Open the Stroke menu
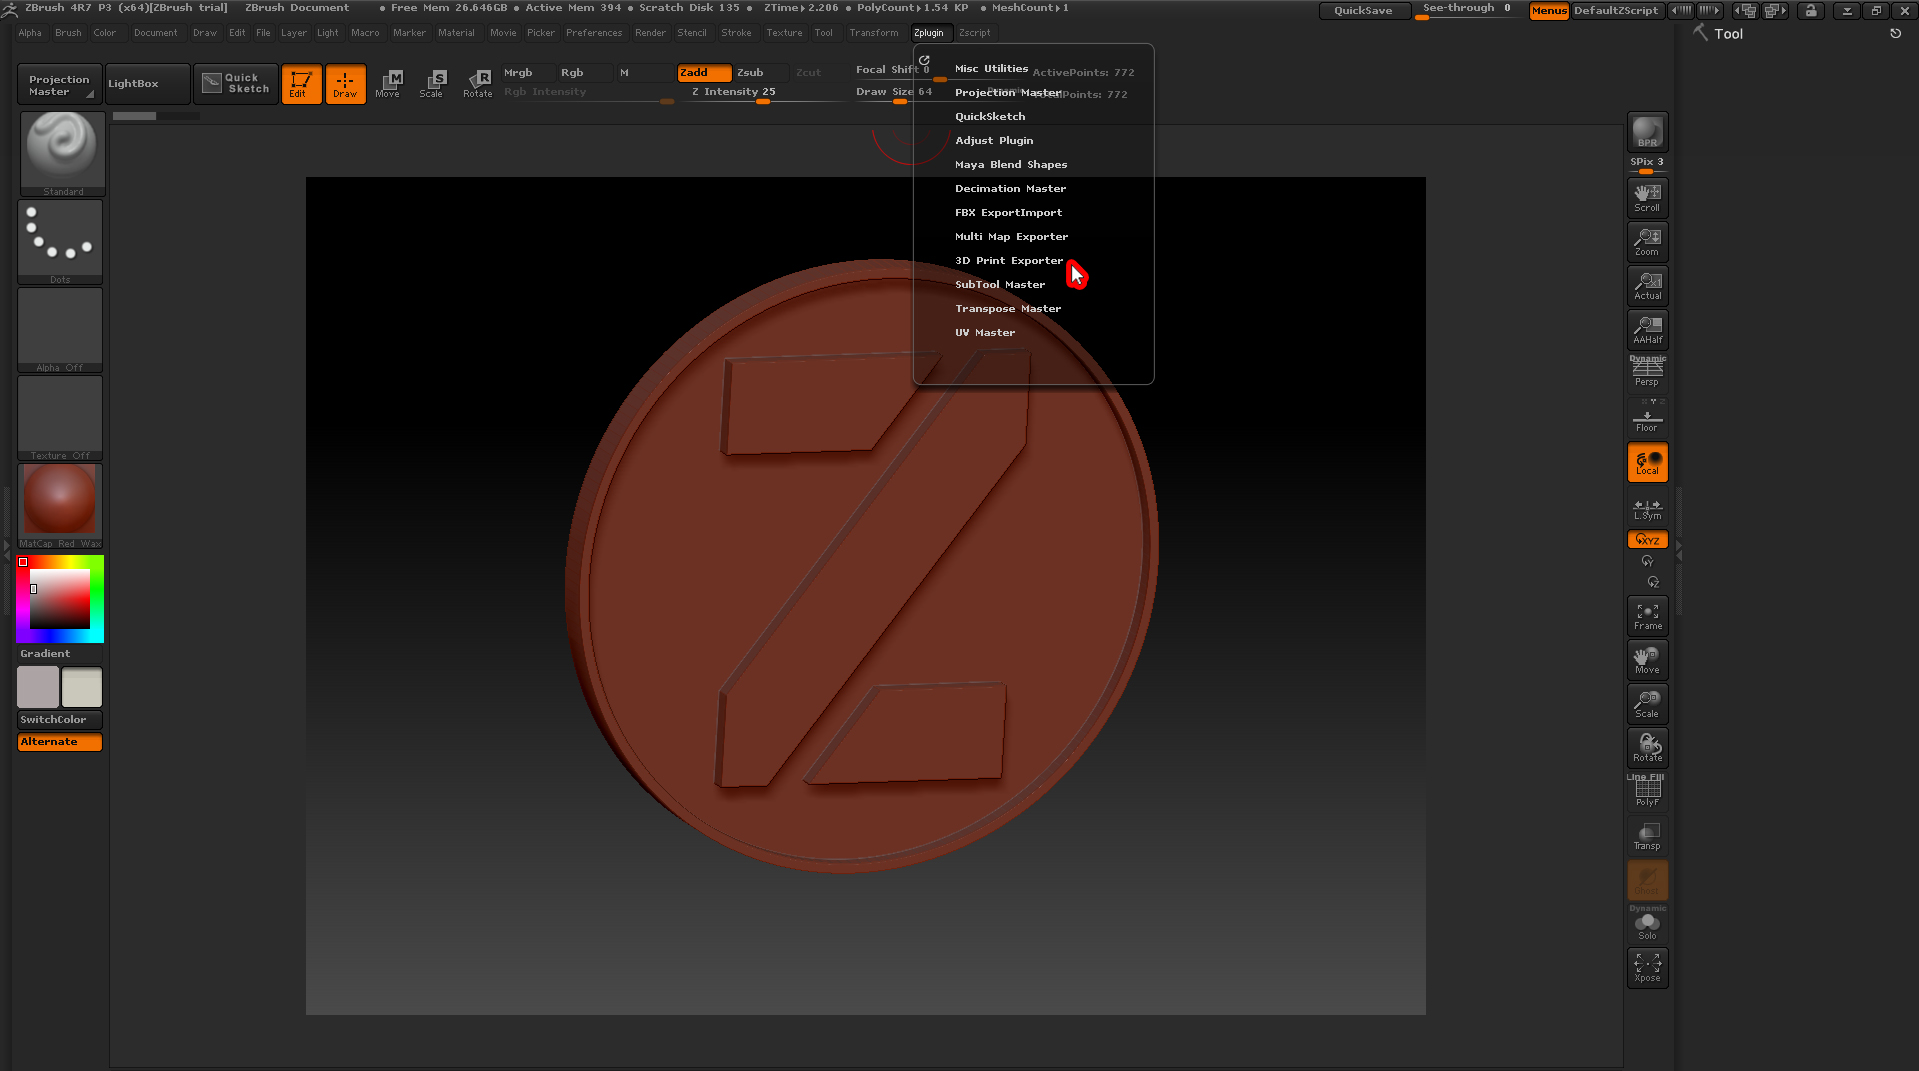 [x=736, y=33]
